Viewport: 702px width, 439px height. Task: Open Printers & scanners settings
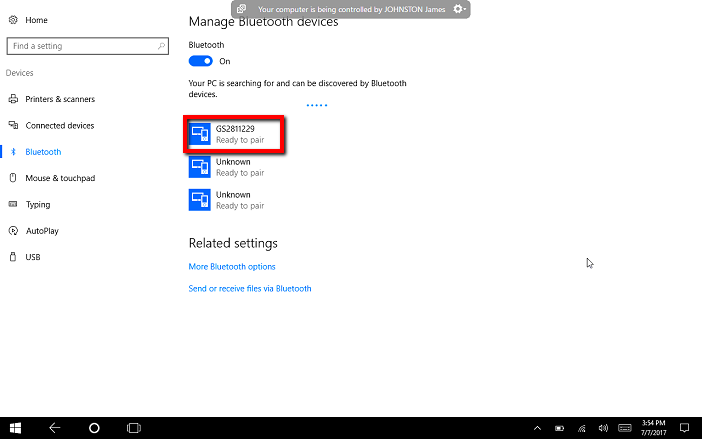pyautogui.click(x=59, y=99)
